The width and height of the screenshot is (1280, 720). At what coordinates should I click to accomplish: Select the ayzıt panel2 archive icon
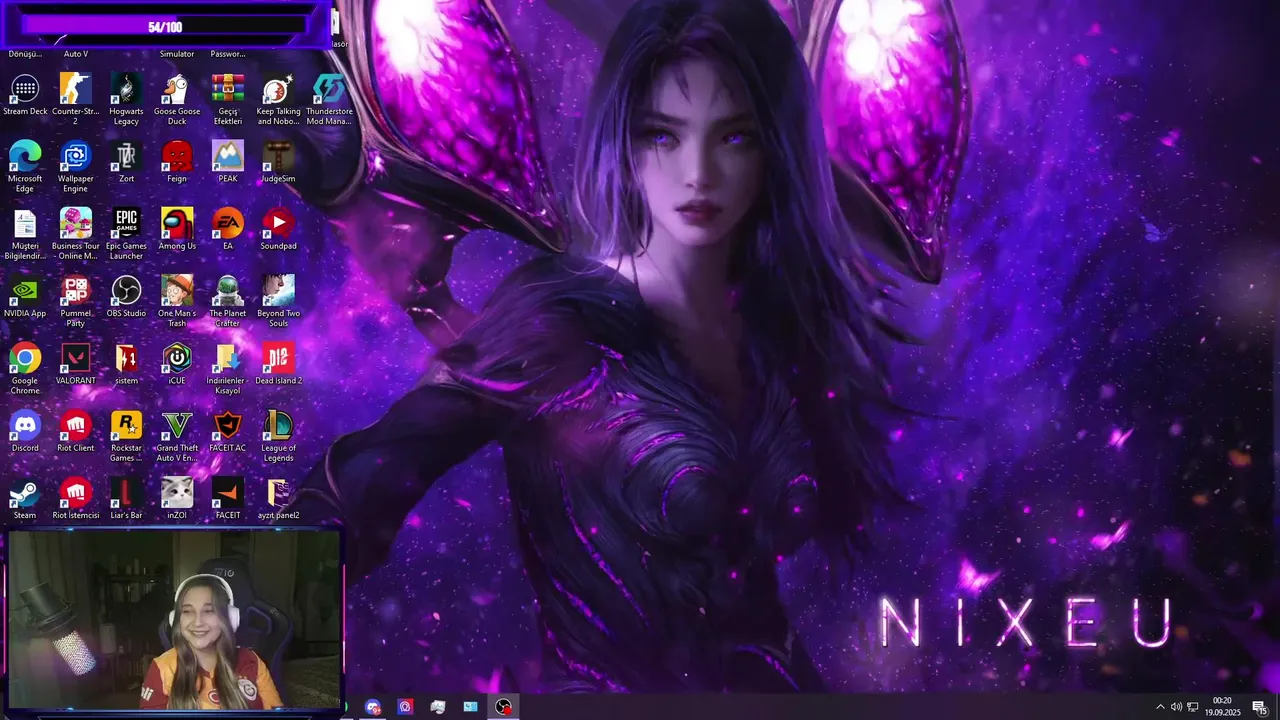(x=278, y=497)
